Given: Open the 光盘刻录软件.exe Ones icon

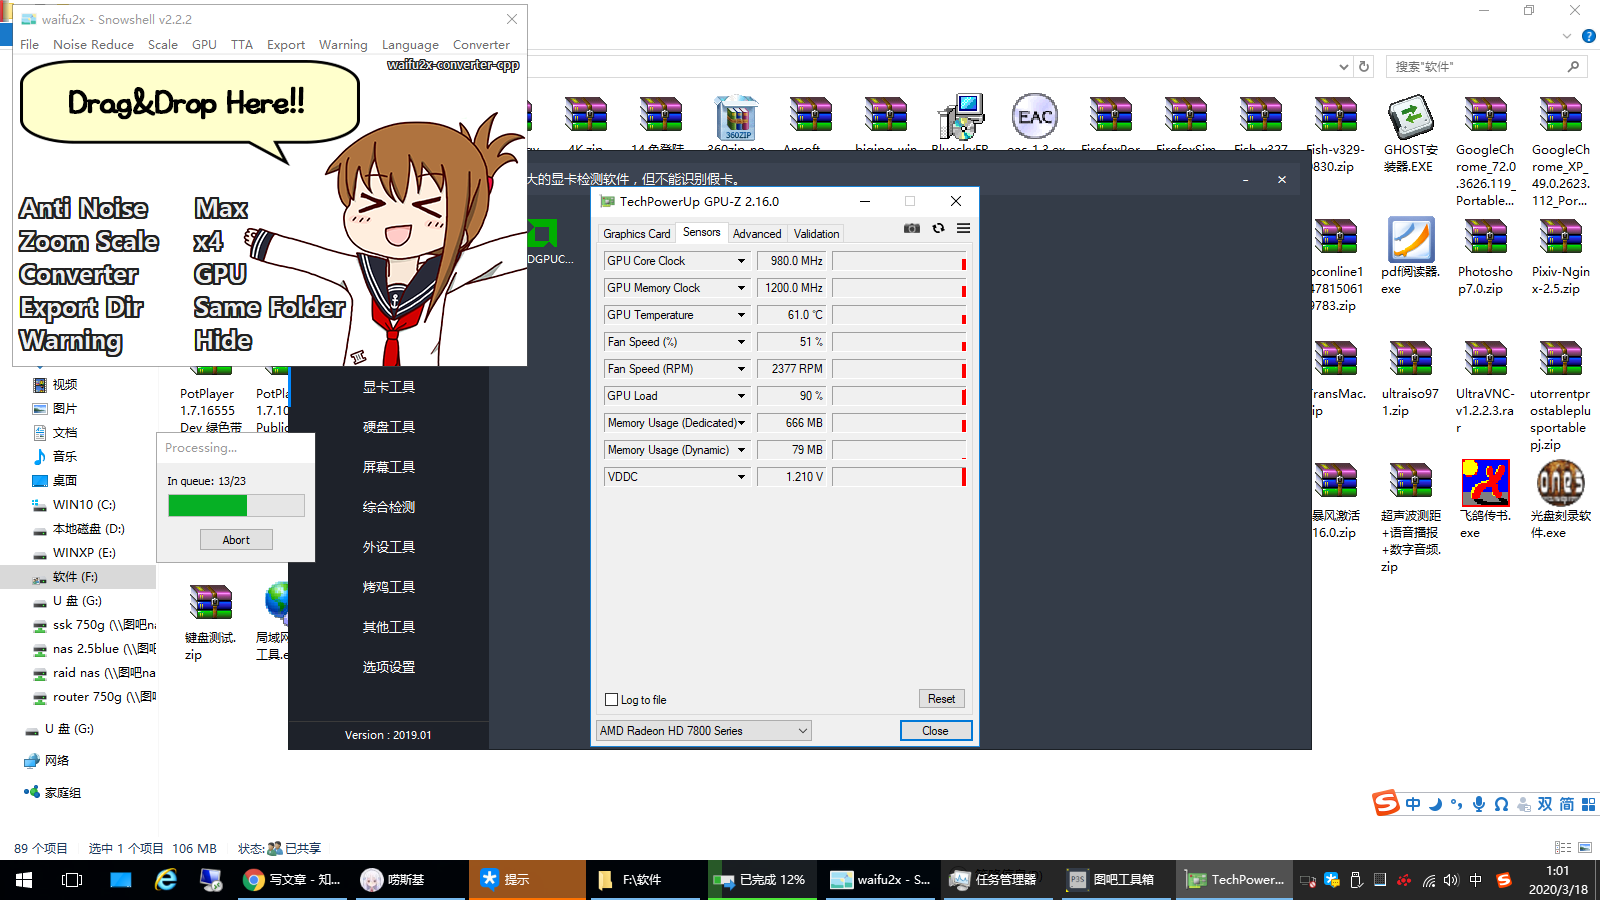Looking at the screenshot, I should point(1560,484).
